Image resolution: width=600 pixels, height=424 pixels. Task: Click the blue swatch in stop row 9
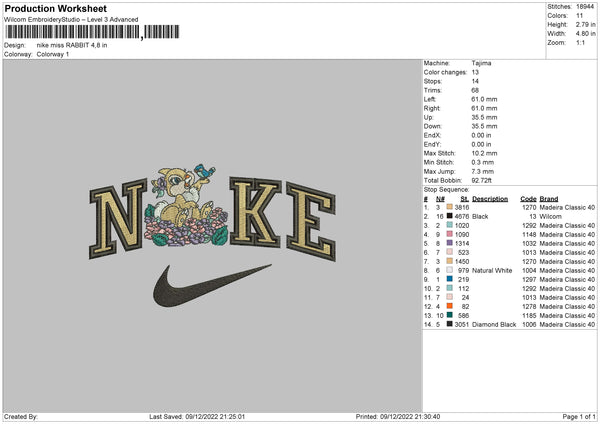click(x=450, y=279)
